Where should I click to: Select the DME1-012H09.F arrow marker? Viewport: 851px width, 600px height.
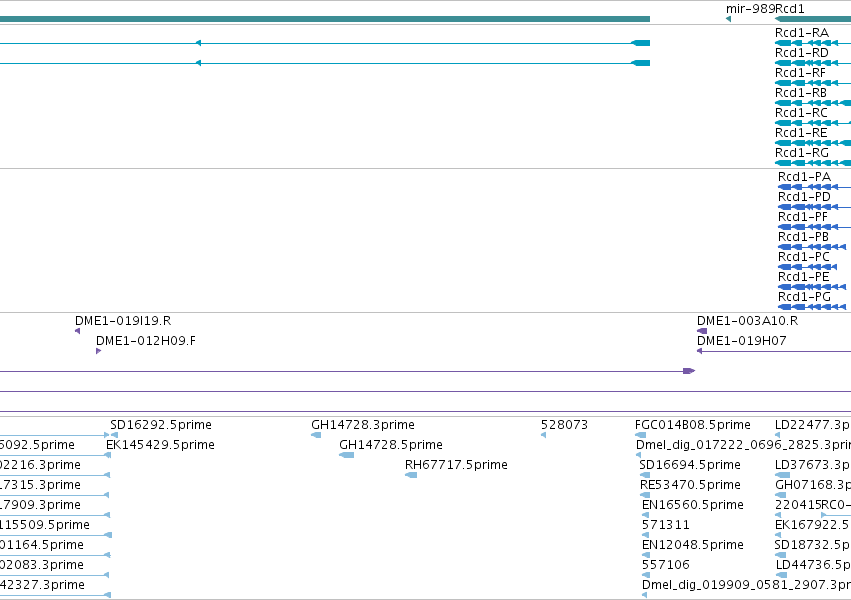click(98, 351)
